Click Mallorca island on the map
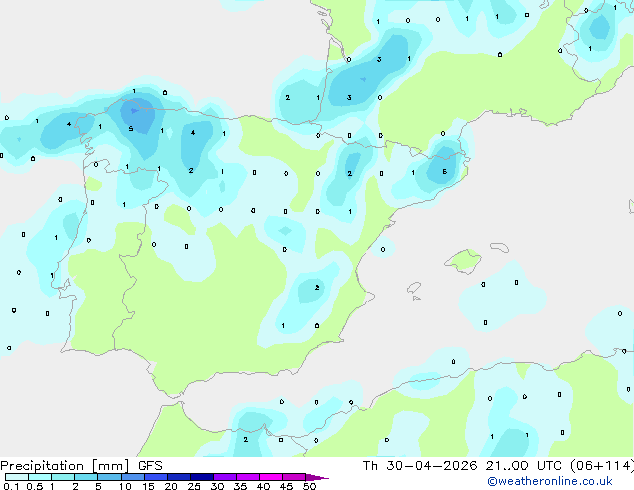This screenshot has height=490, width=634. click(x=463, y=261)
